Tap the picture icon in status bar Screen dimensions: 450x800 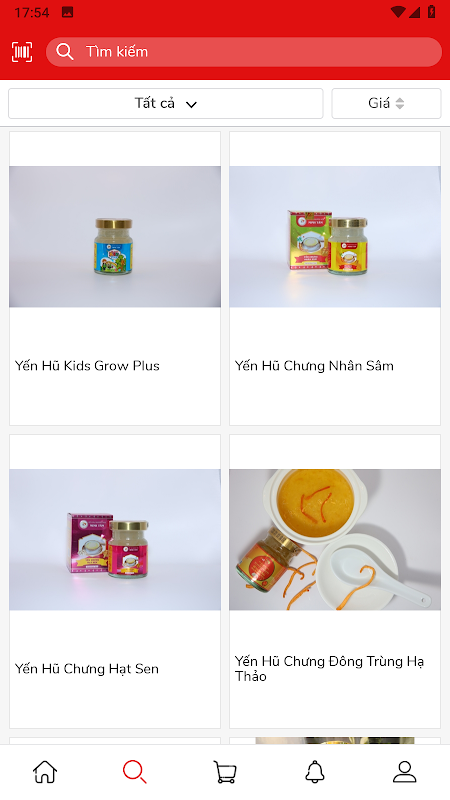[67, 12]
